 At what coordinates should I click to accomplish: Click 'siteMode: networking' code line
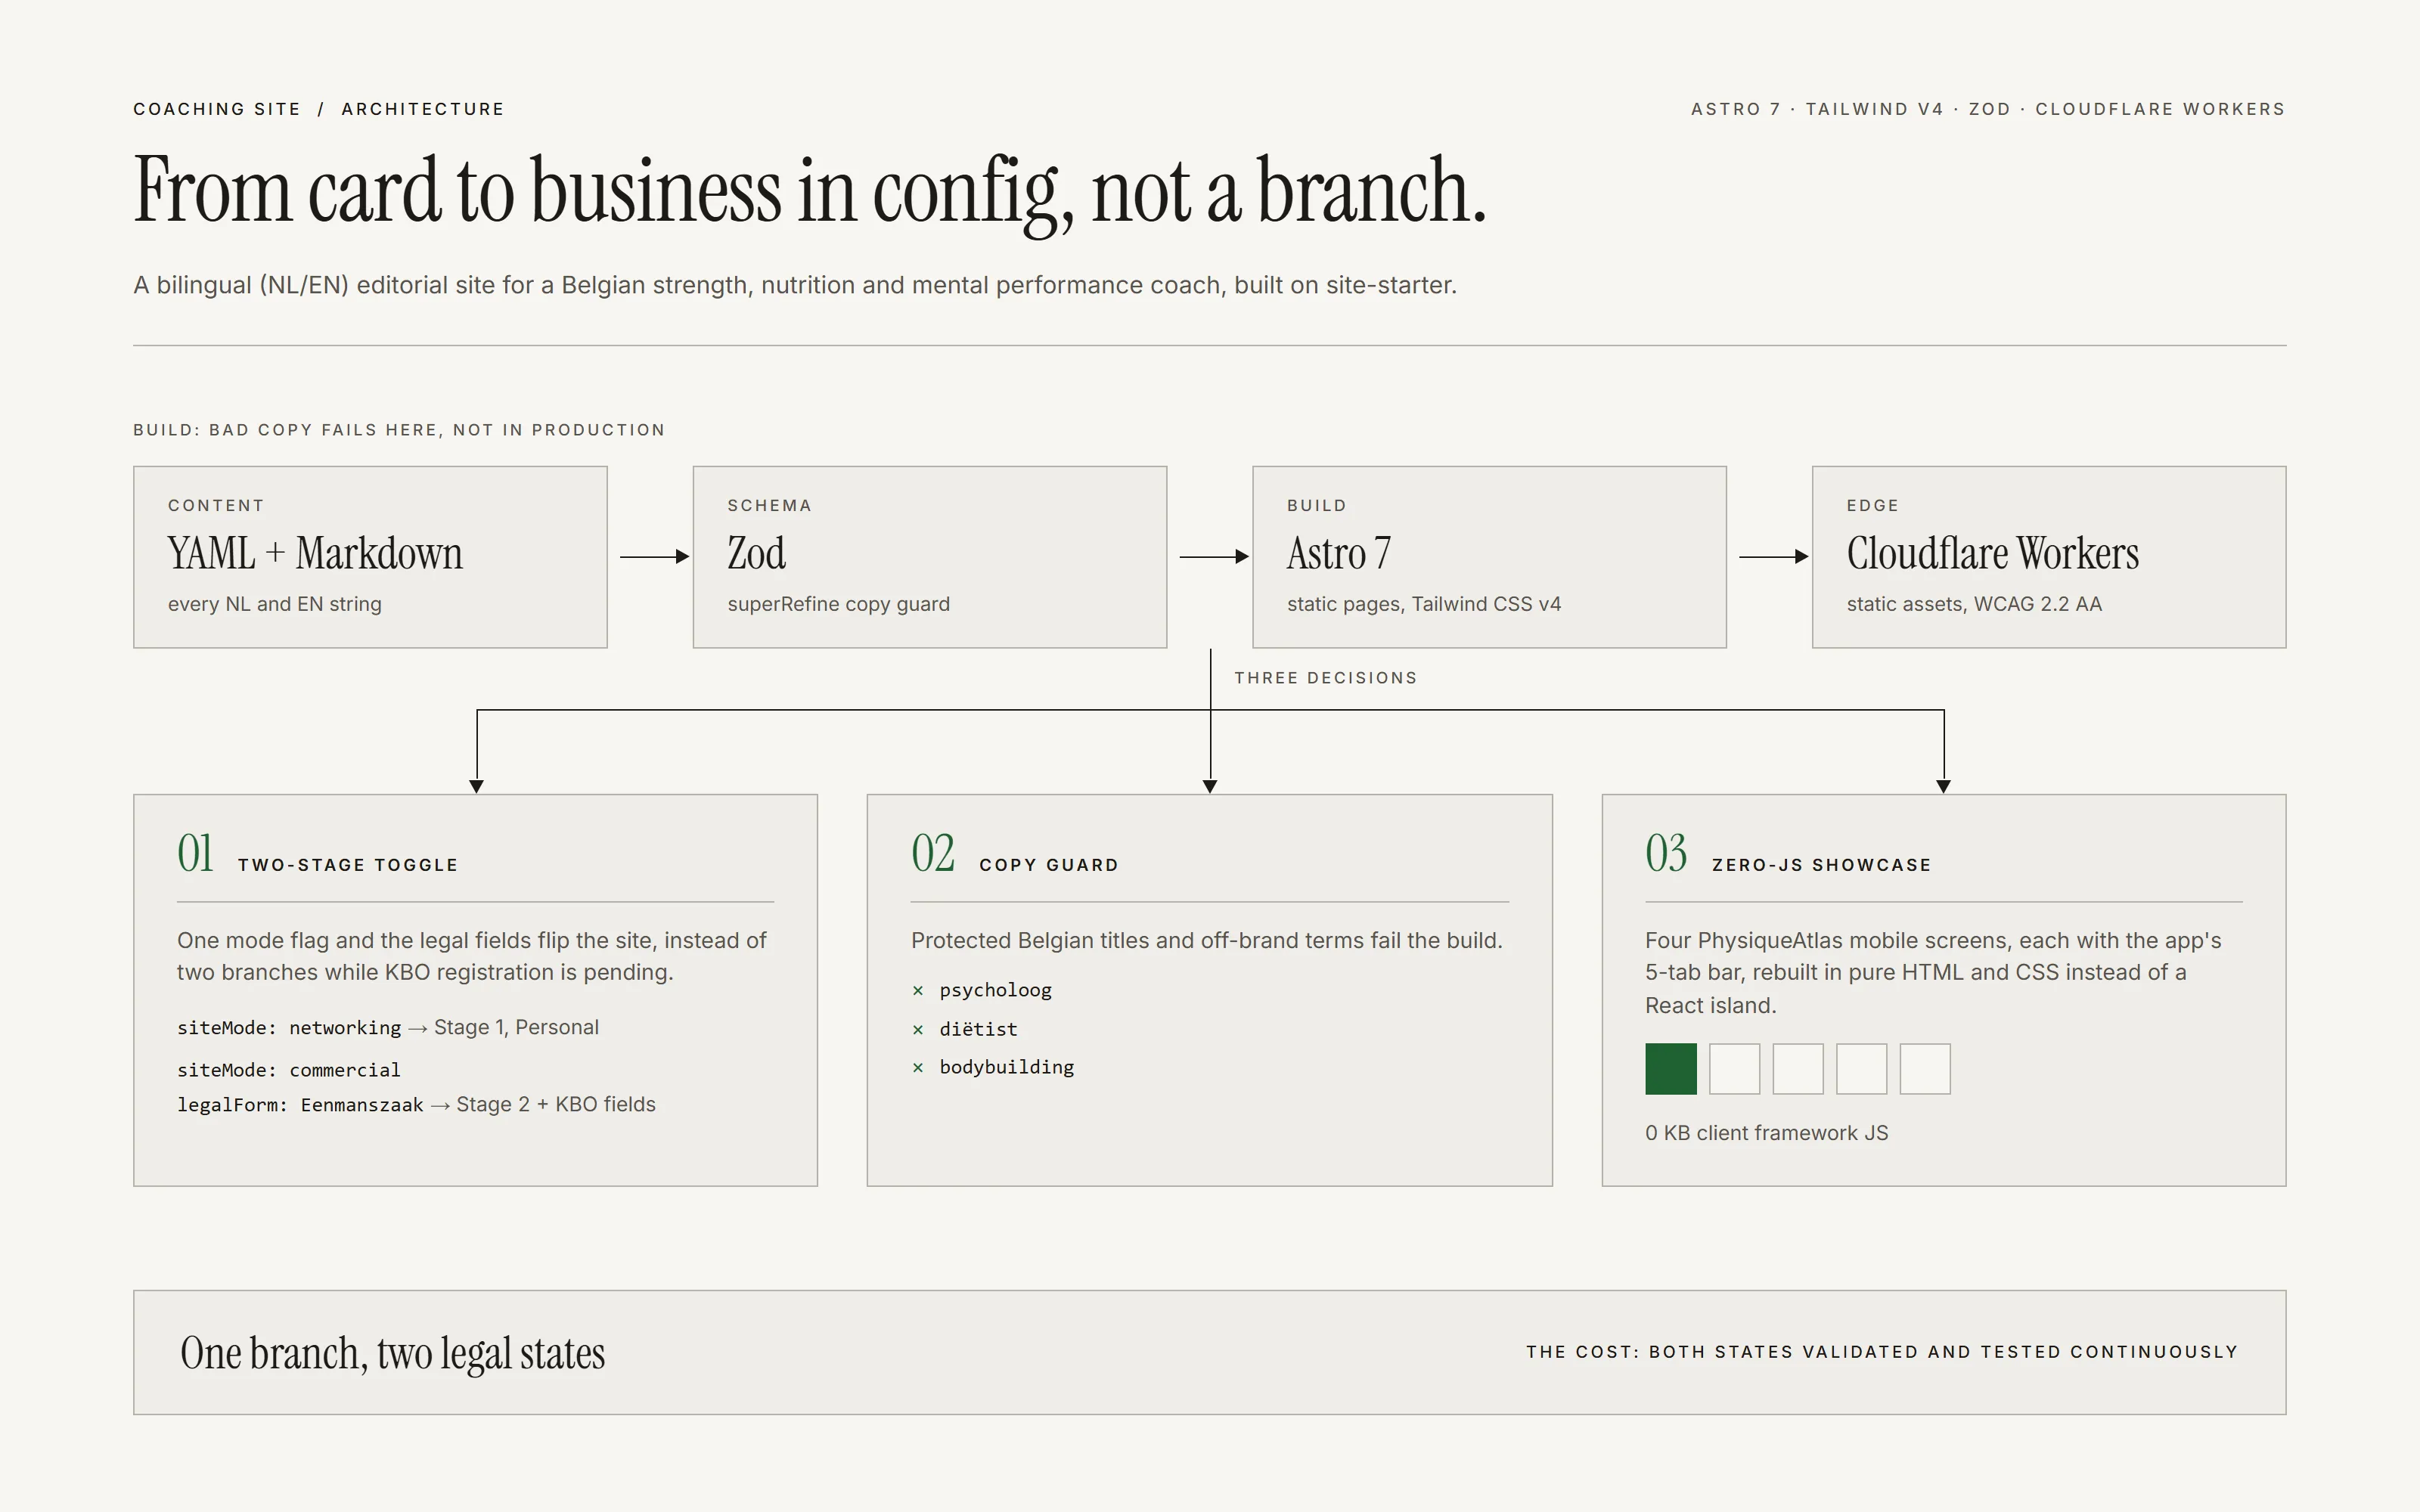click(289, 1028)
